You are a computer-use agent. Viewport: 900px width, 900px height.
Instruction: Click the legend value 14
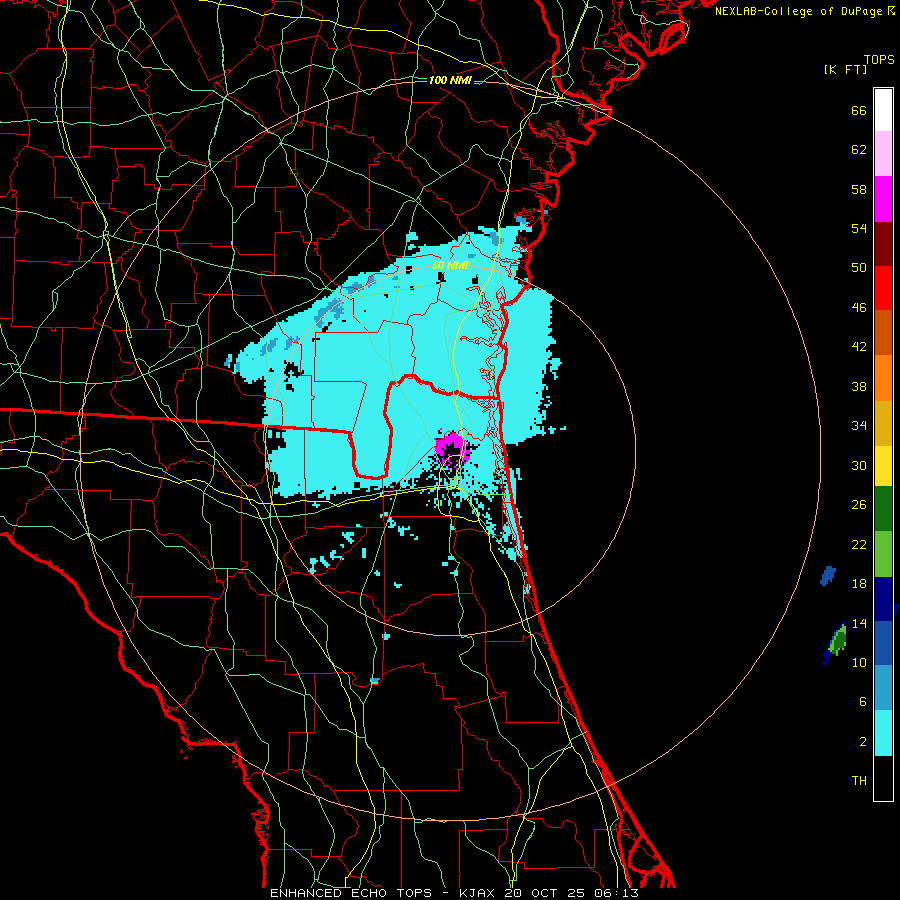coord(859,623)
